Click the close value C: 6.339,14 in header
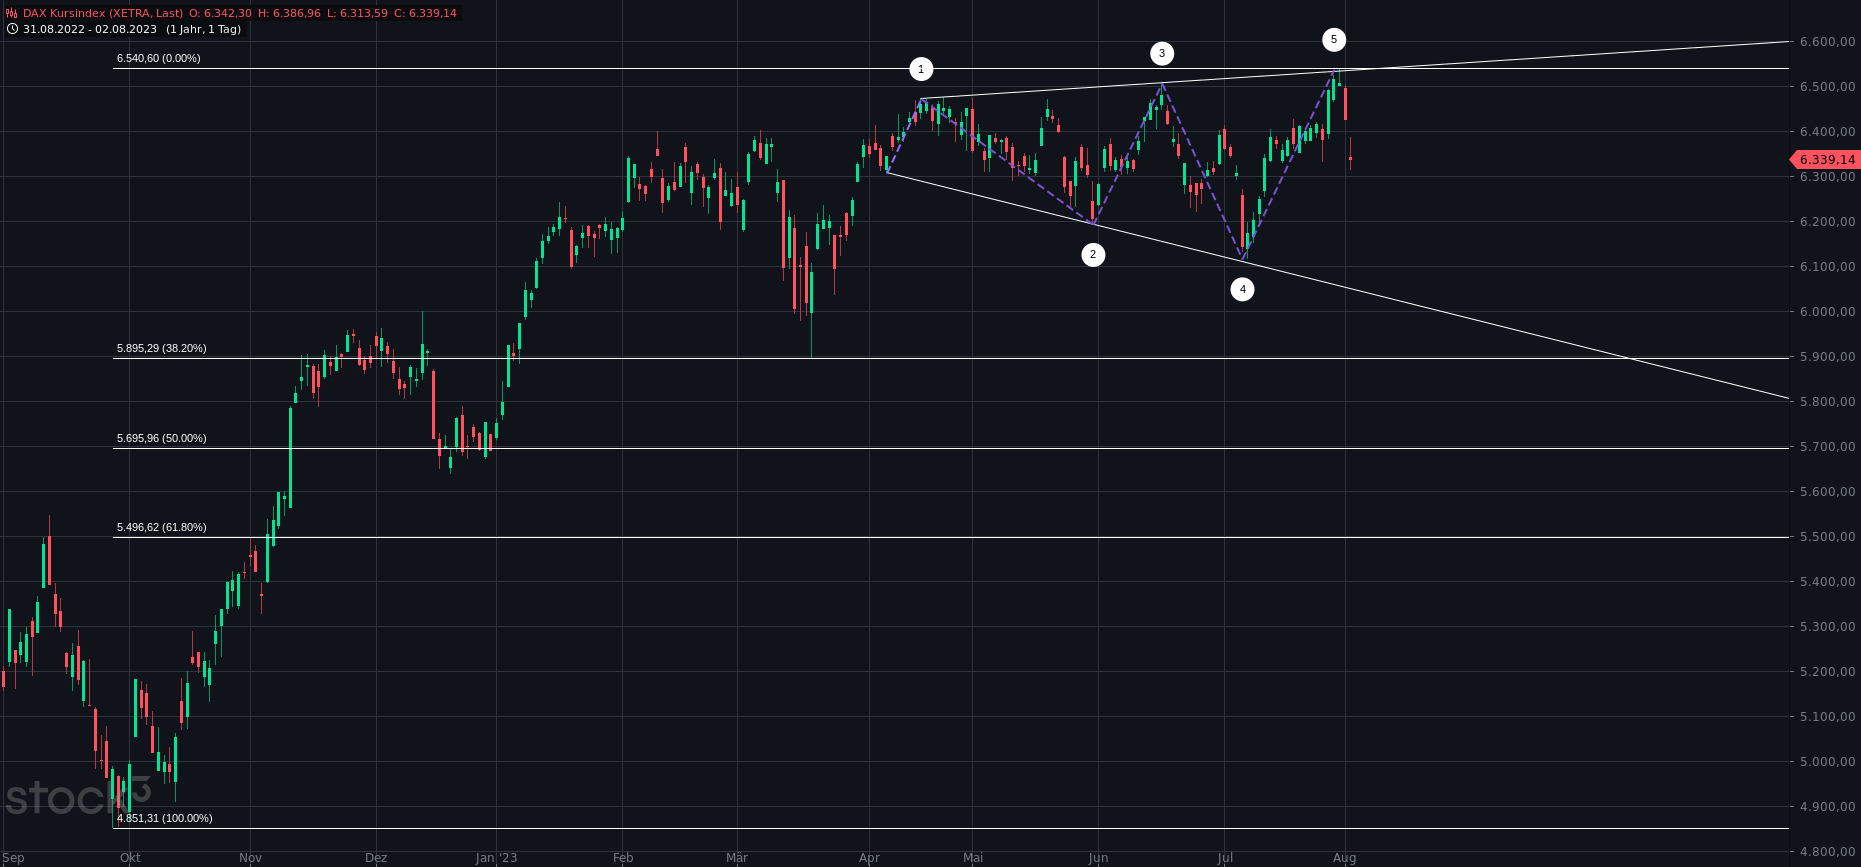 [425, 13]
